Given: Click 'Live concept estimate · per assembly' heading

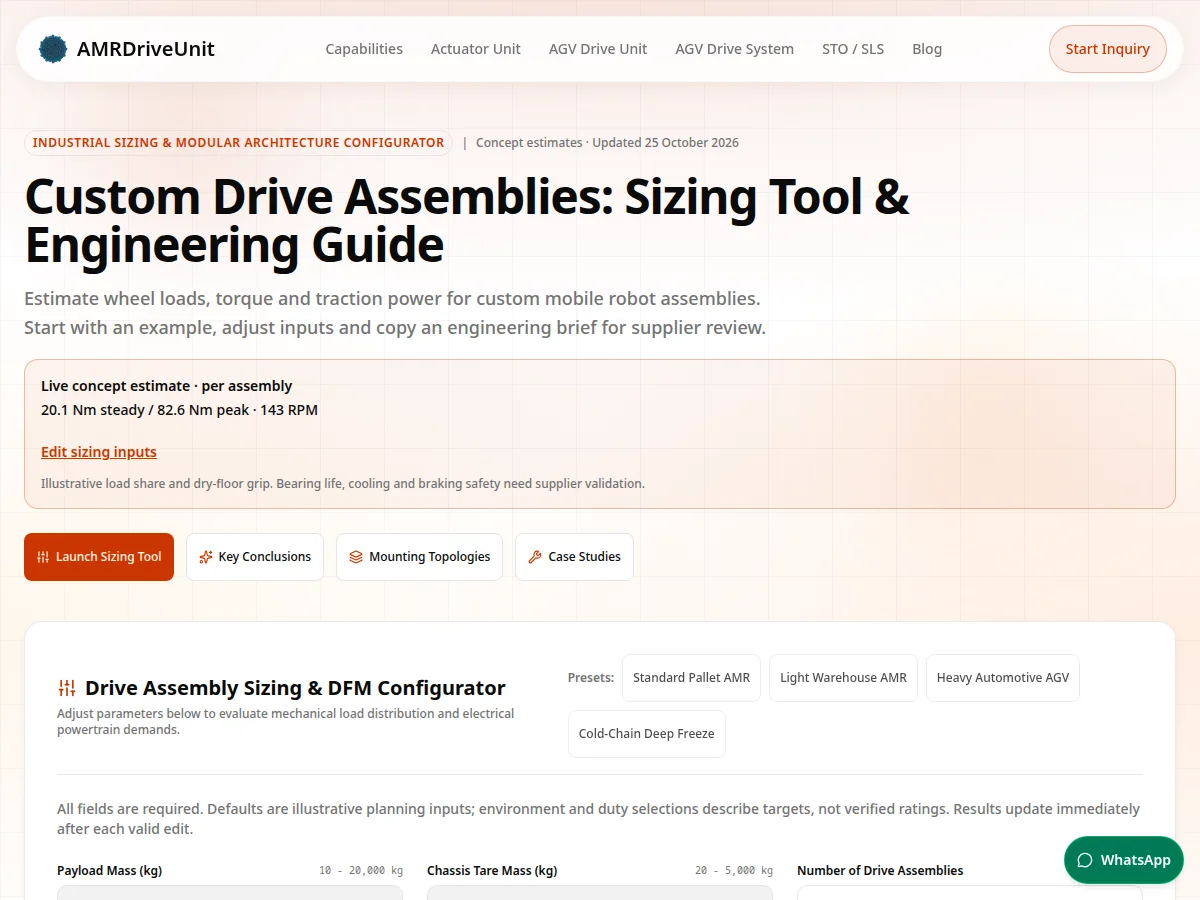Looking at the screenshot, I should pos(167,386).
